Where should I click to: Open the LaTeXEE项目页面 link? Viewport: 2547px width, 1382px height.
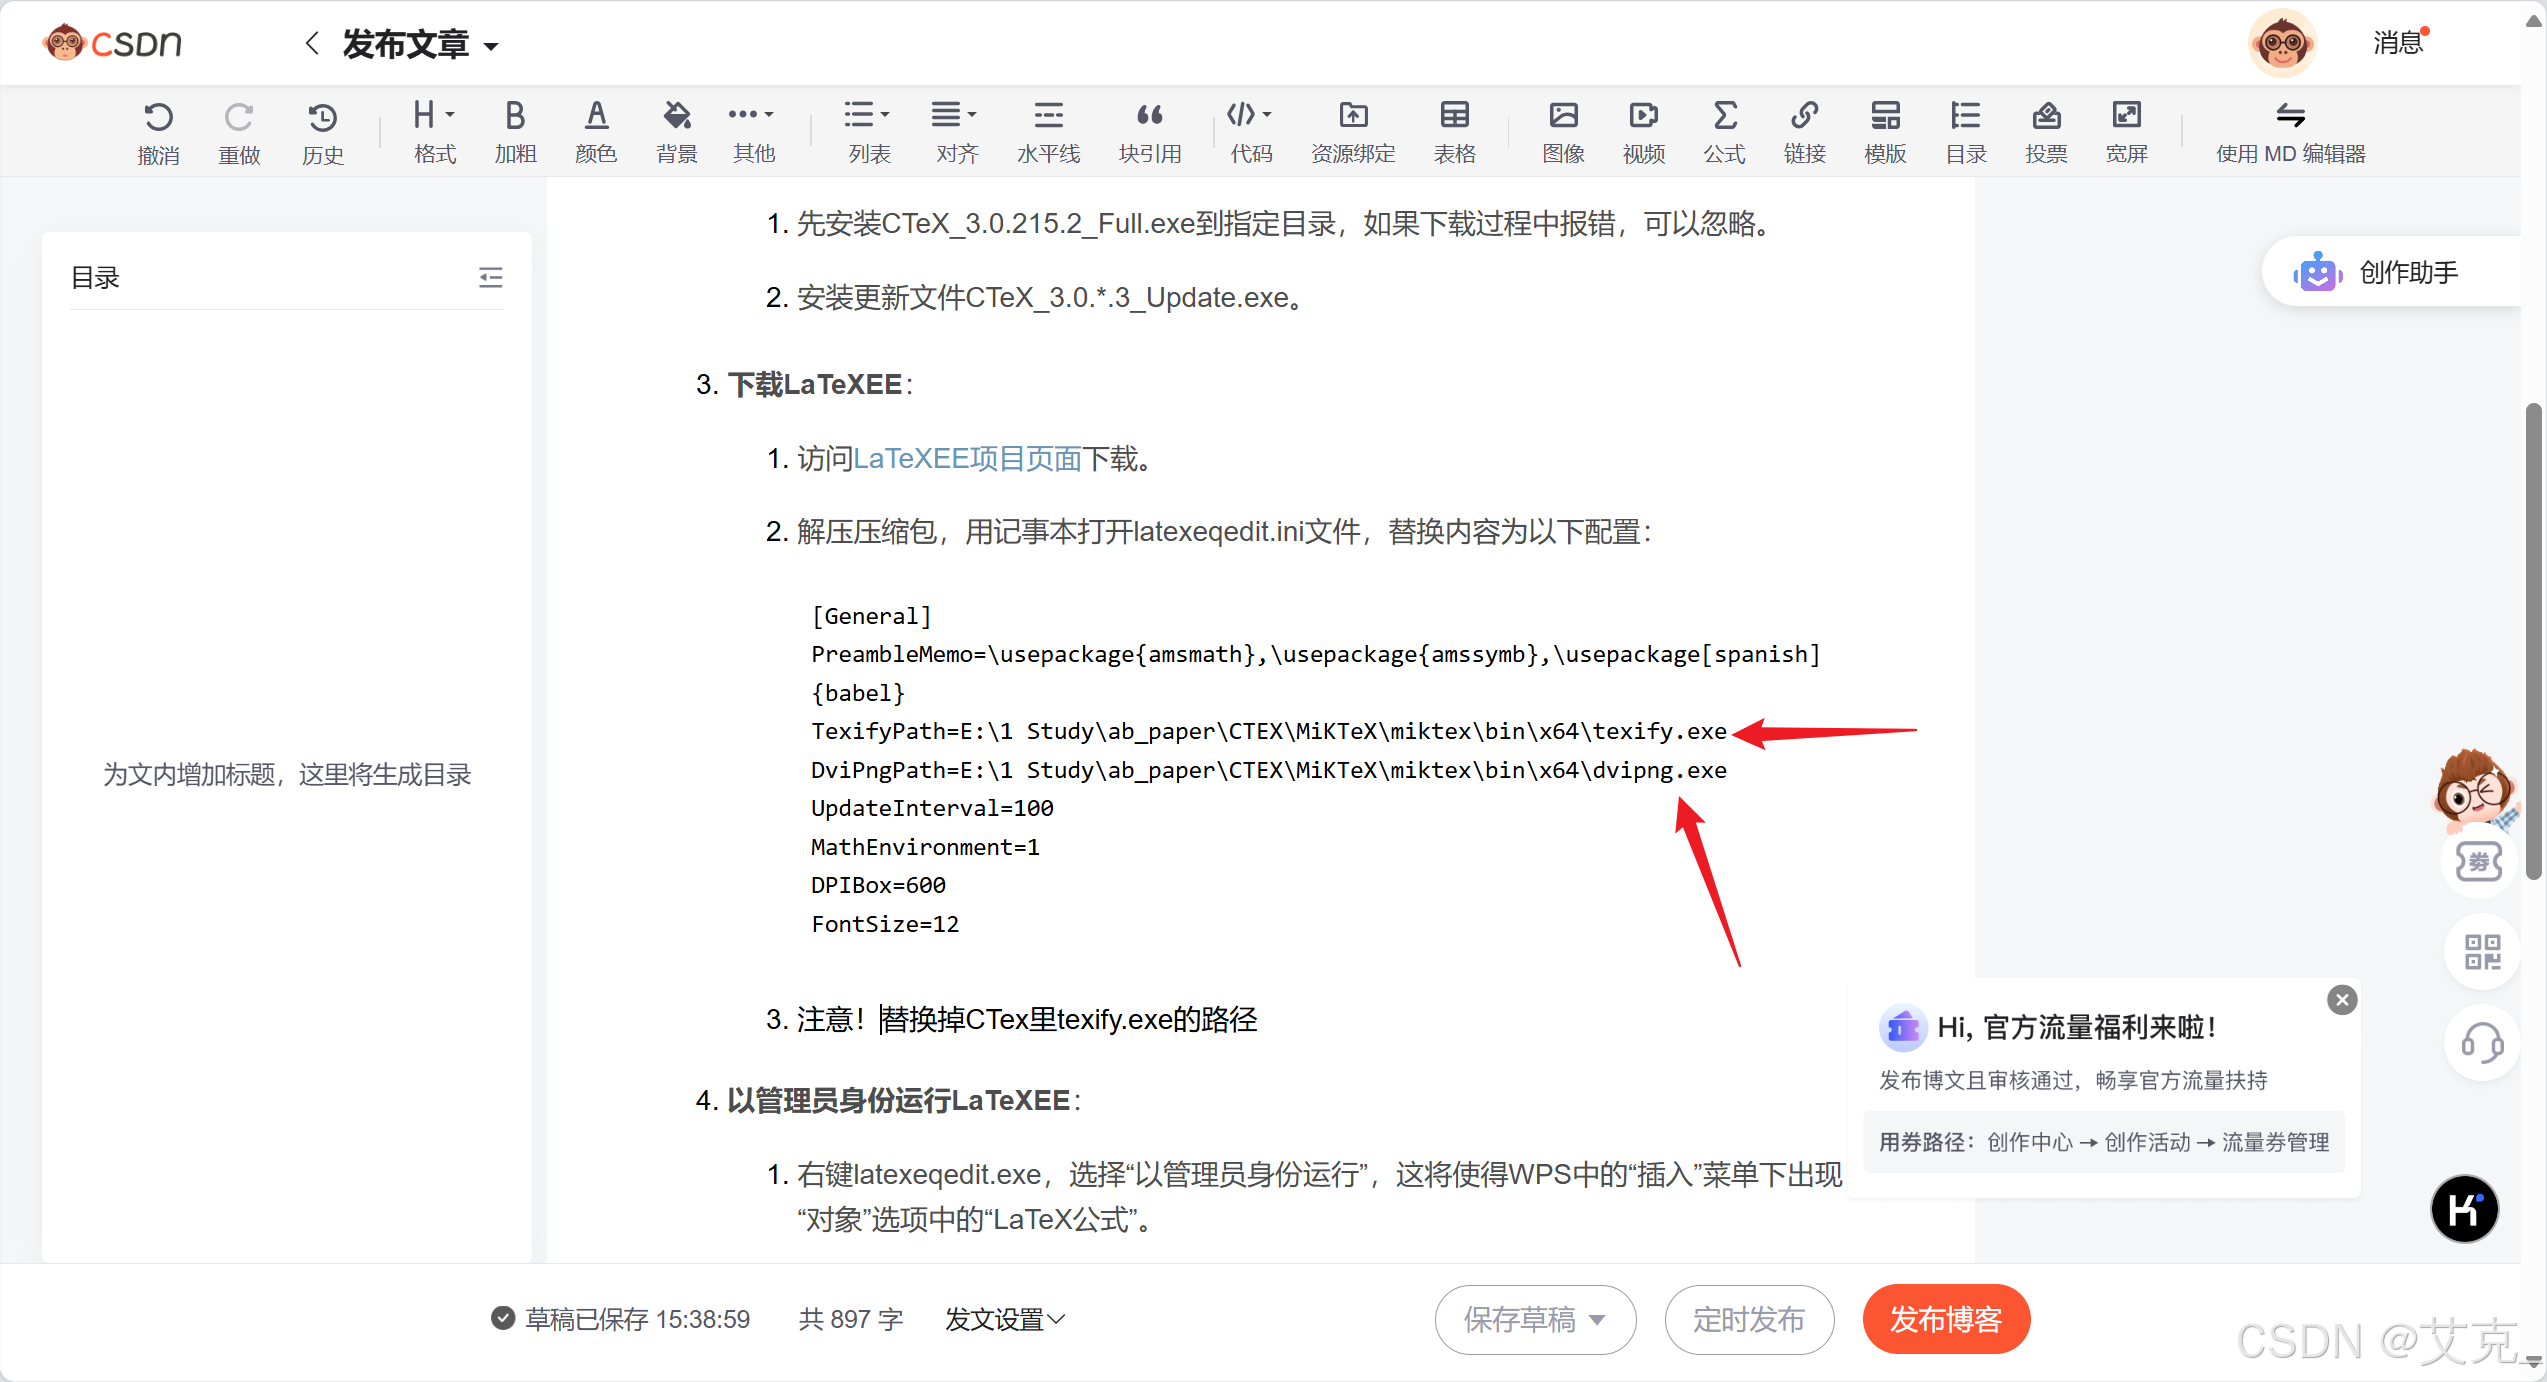(x=967, y=459)
